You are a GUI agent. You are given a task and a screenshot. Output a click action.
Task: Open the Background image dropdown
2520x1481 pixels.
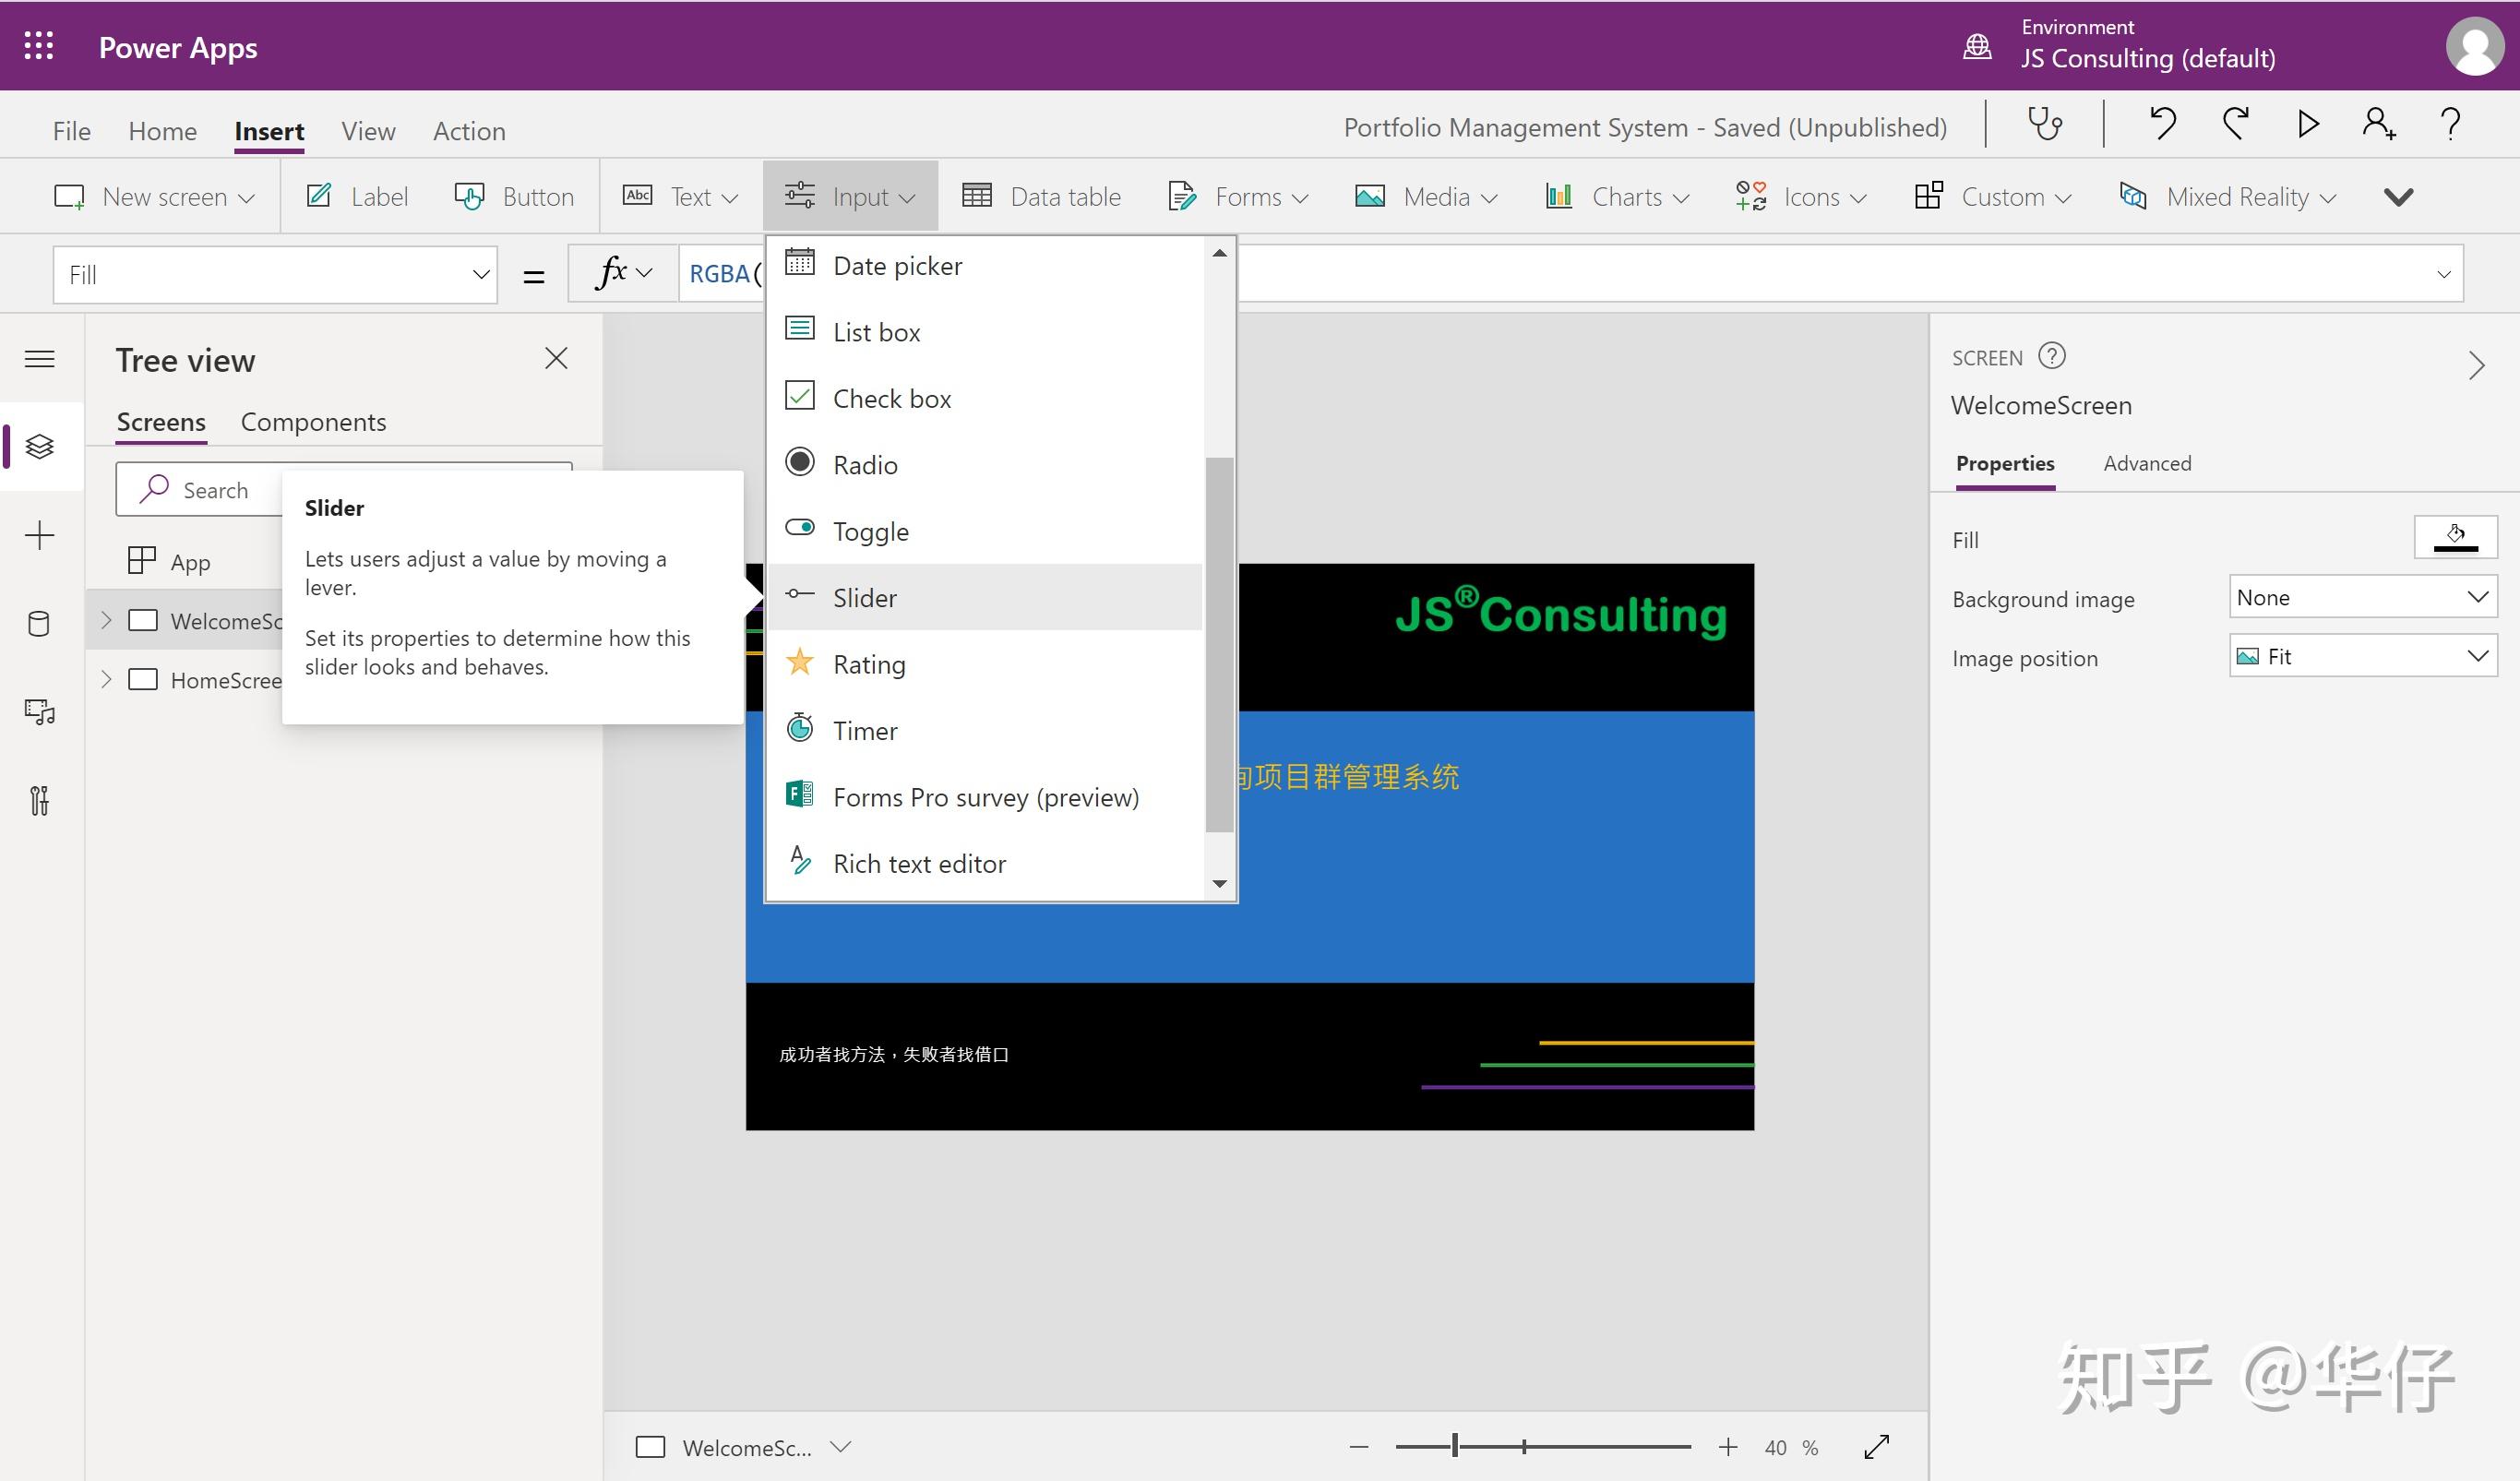pos(2362,598)
